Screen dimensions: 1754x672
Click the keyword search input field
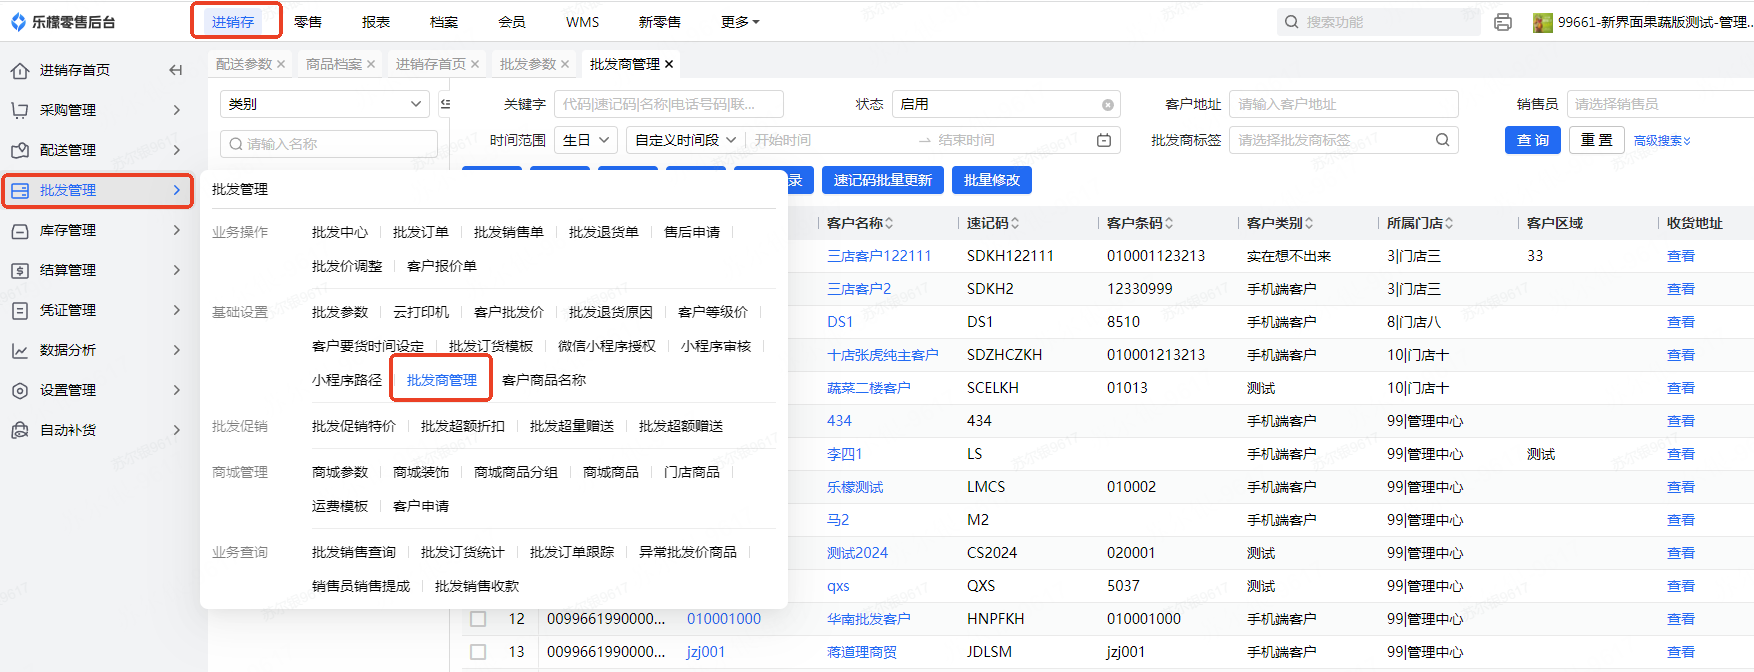click(668, 104)
